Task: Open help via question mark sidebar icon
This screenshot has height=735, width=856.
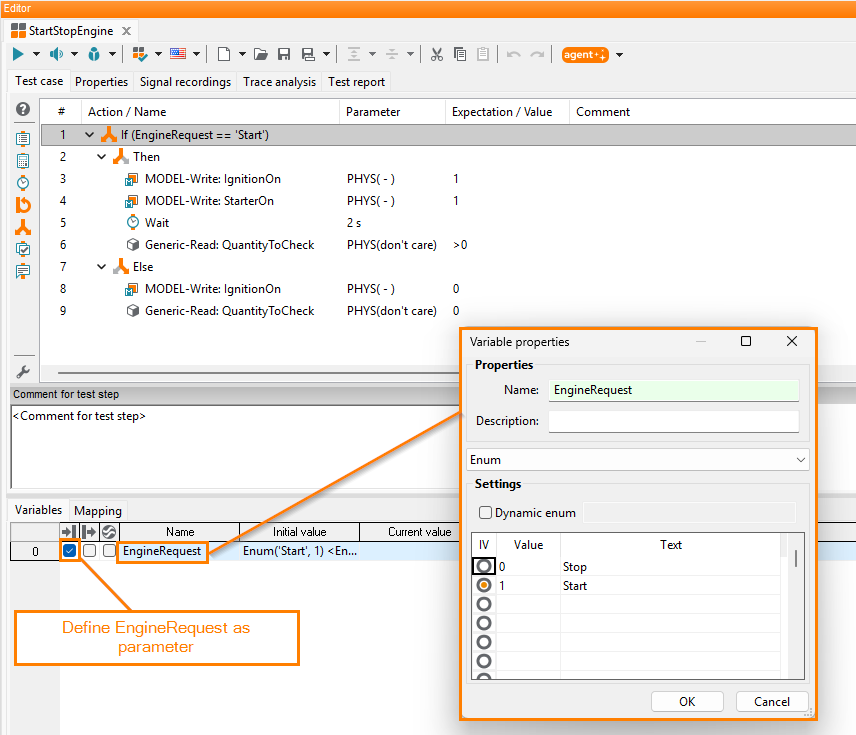Action: [23, 109]
